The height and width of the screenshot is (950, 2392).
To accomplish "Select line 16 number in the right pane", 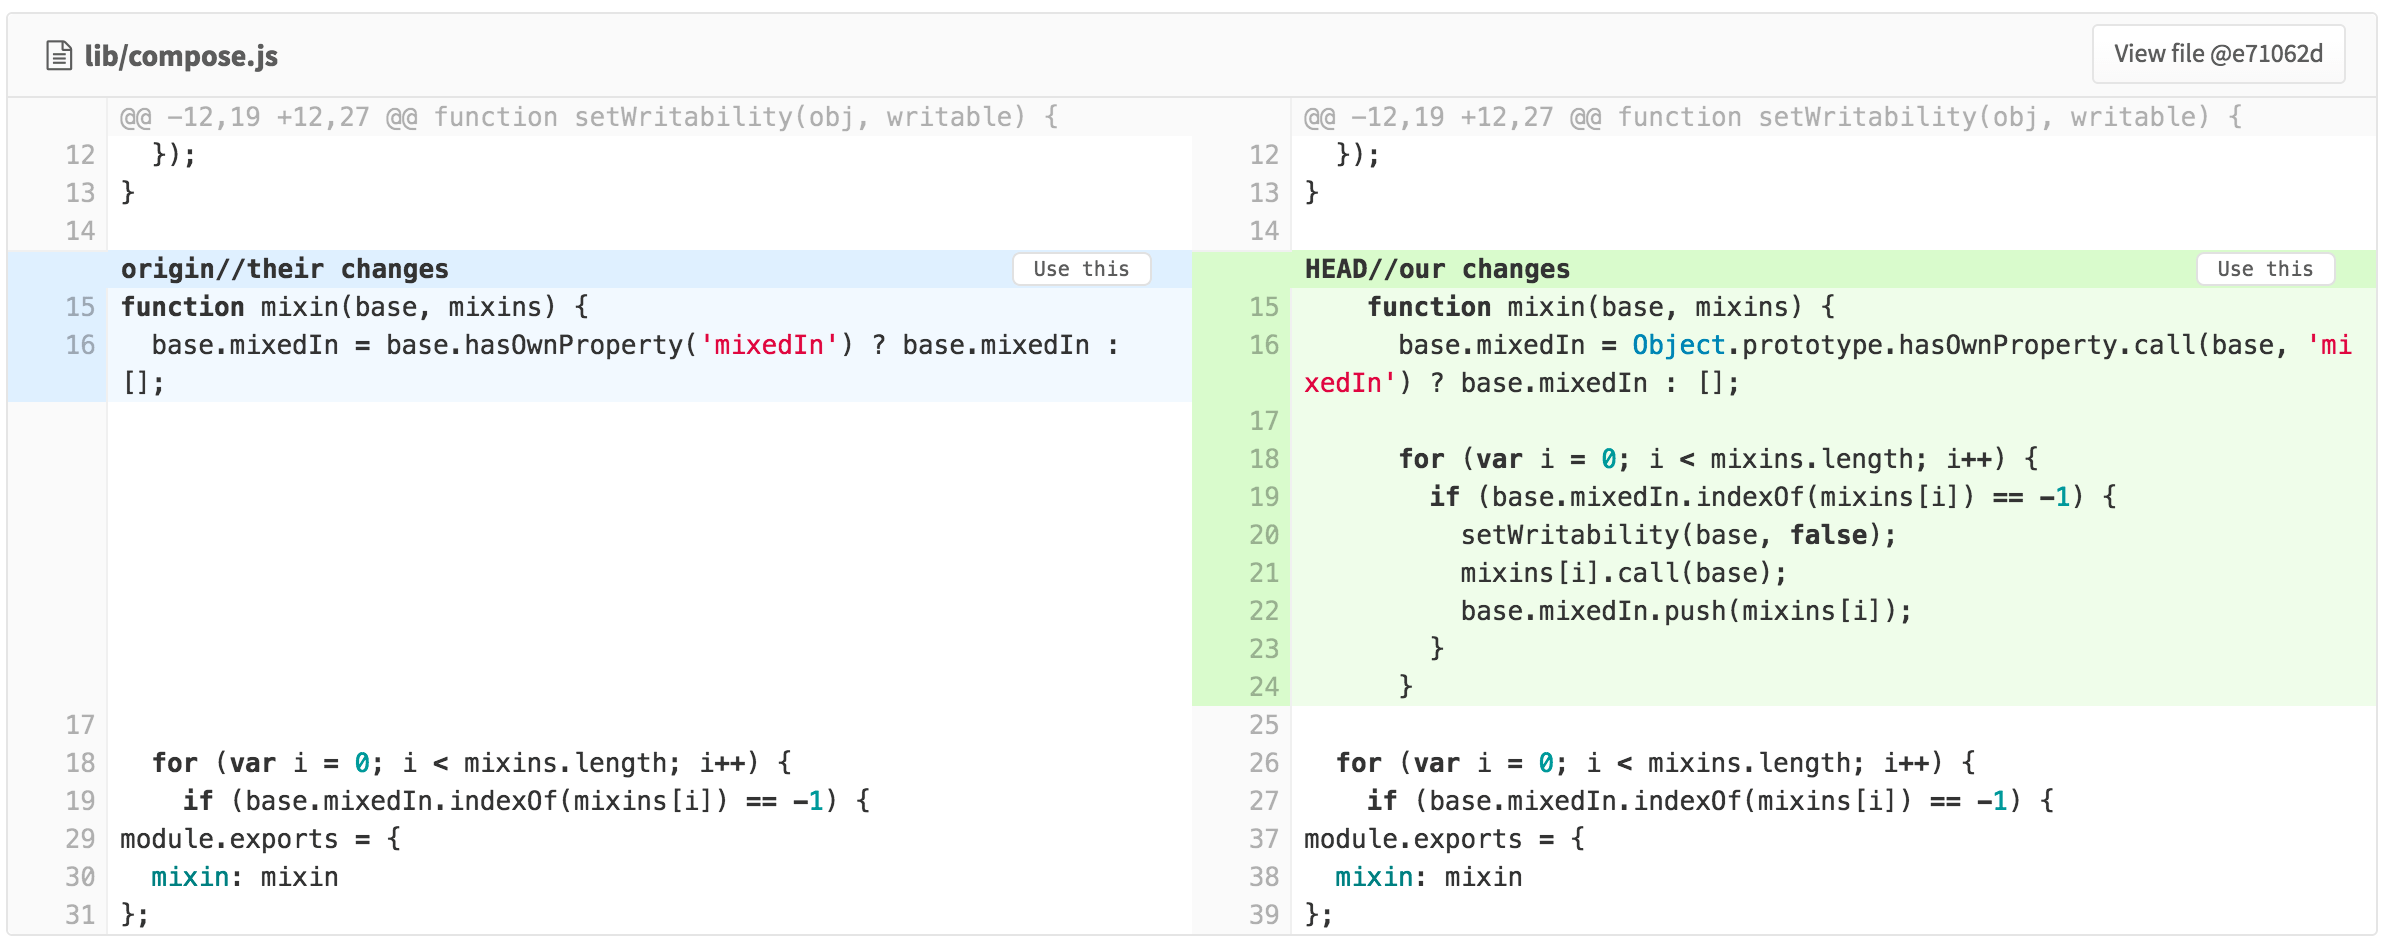I will 1262,345.
